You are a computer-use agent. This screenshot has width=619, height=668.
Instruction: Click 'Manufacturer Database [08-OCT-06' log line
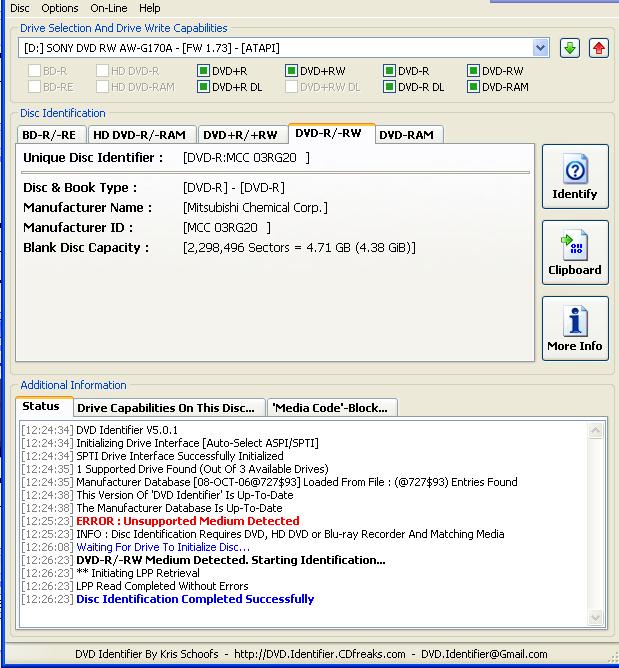point(297,482)
